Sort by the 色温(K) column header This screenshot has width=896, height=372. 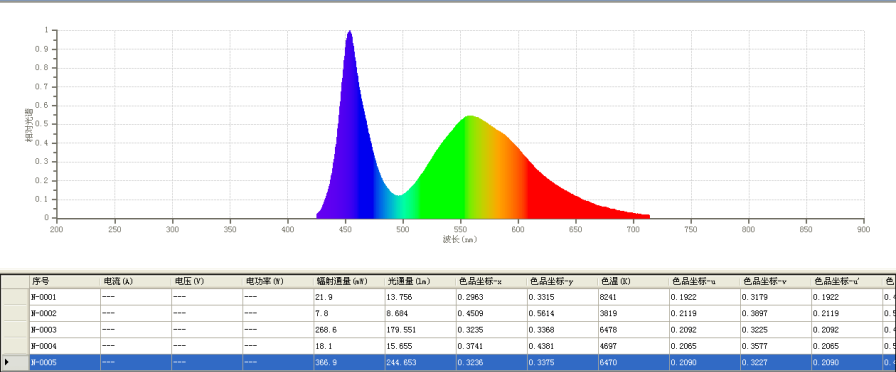coord(634,281)
